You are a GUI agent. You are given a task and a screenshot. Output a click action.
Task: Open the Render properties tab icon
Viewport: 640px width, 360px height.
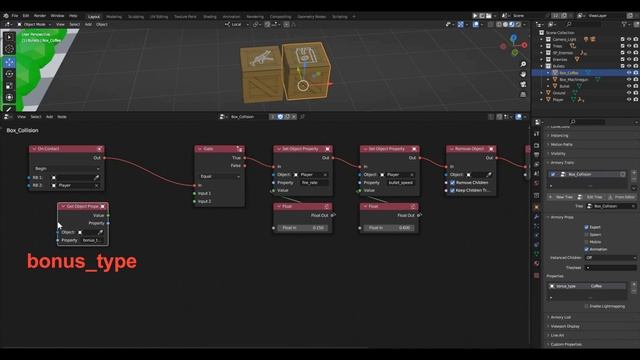(536, 145)
